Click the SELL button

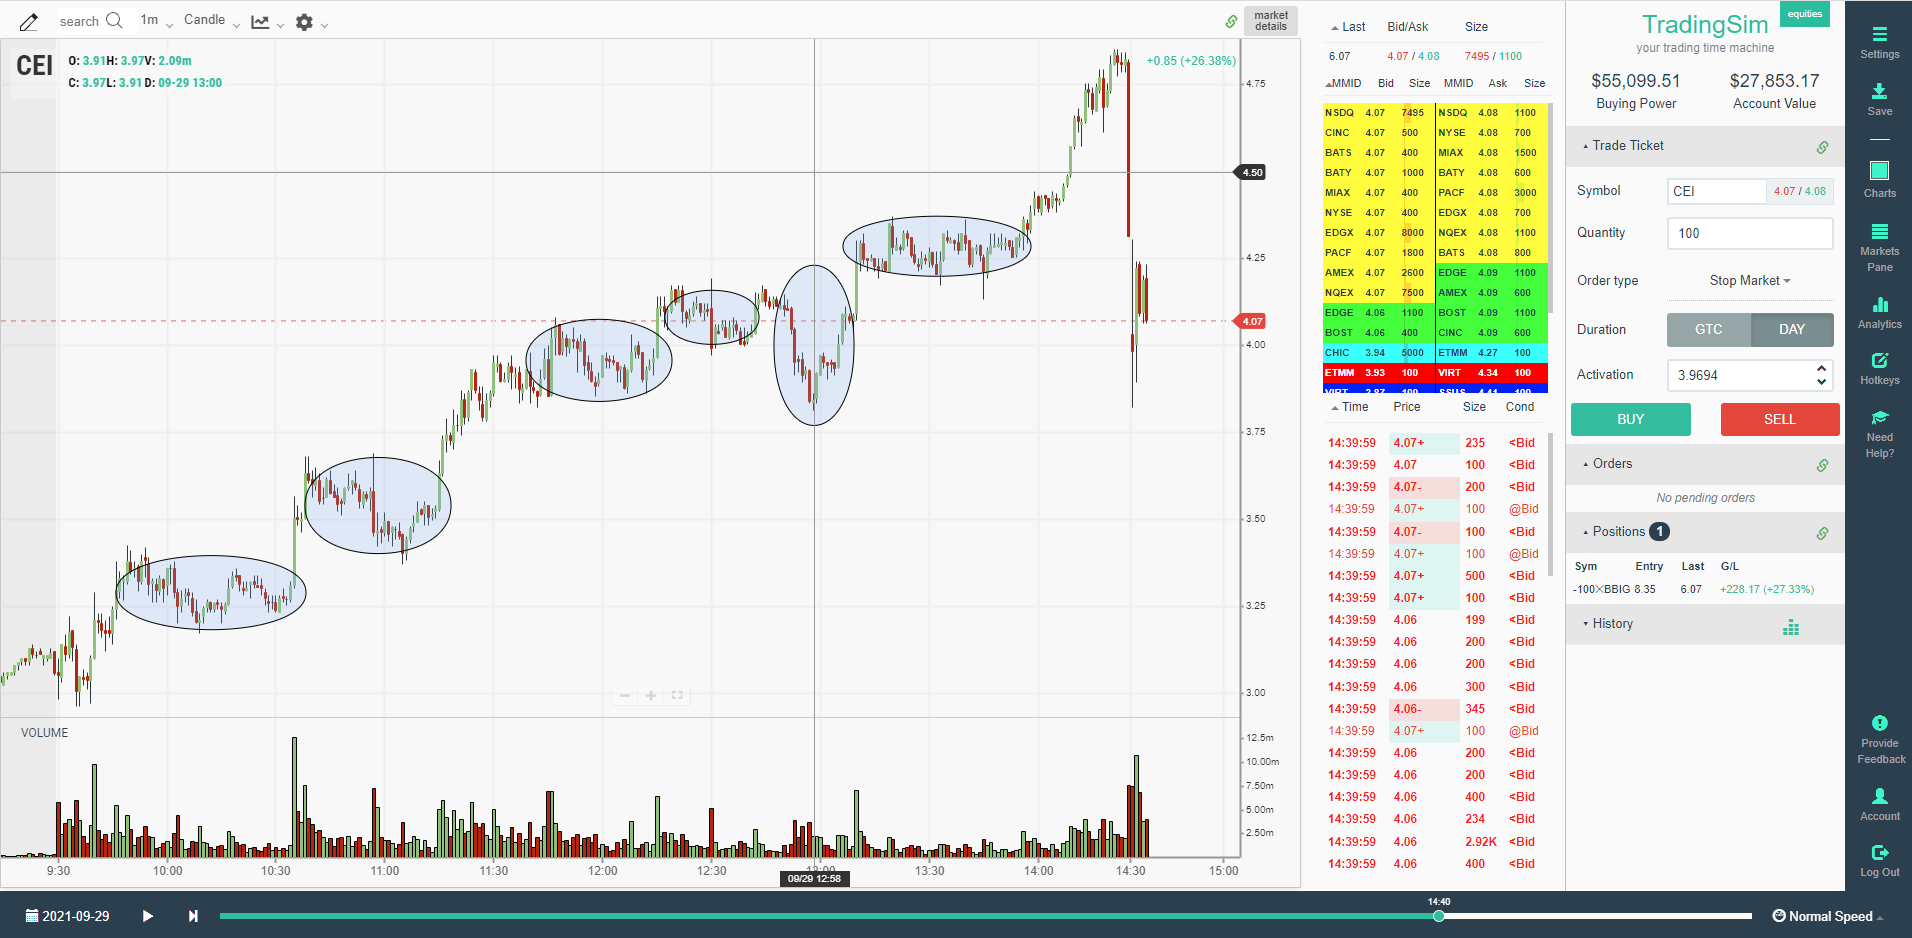1779,419
